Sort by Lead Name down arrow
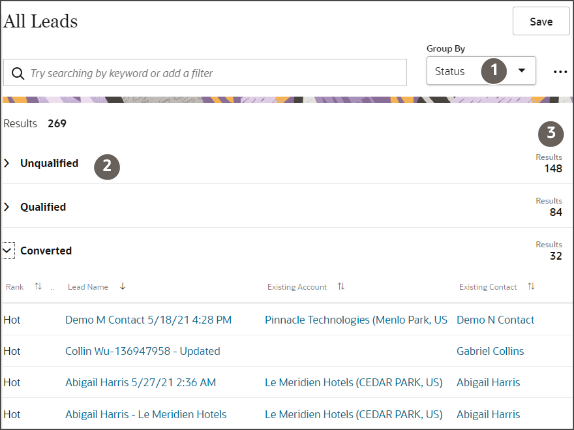574x430 pixels. 123,287
